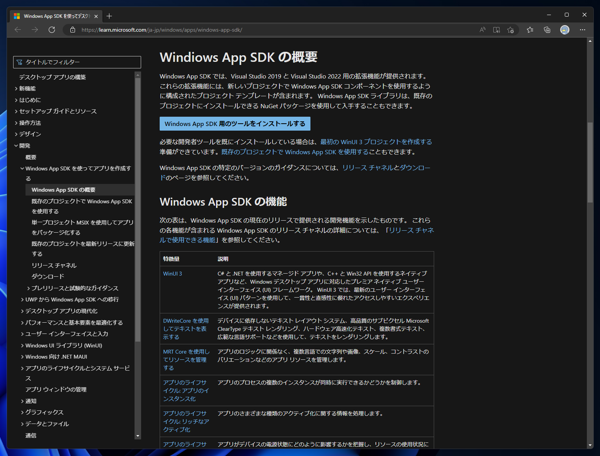Screen dimensions: 600x456
Task: Click the address bar URL learn.microsoft.com
Action: (161, 30)
